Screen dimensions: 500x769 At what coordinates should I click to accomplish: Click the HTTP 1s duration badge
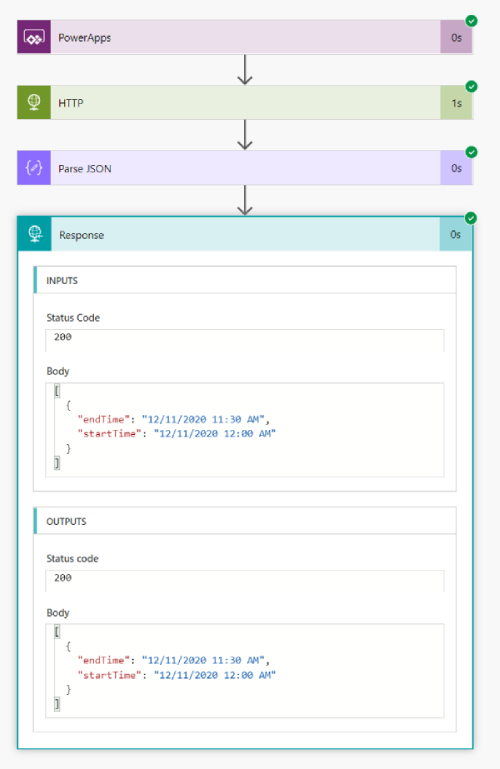pos(456,103)
